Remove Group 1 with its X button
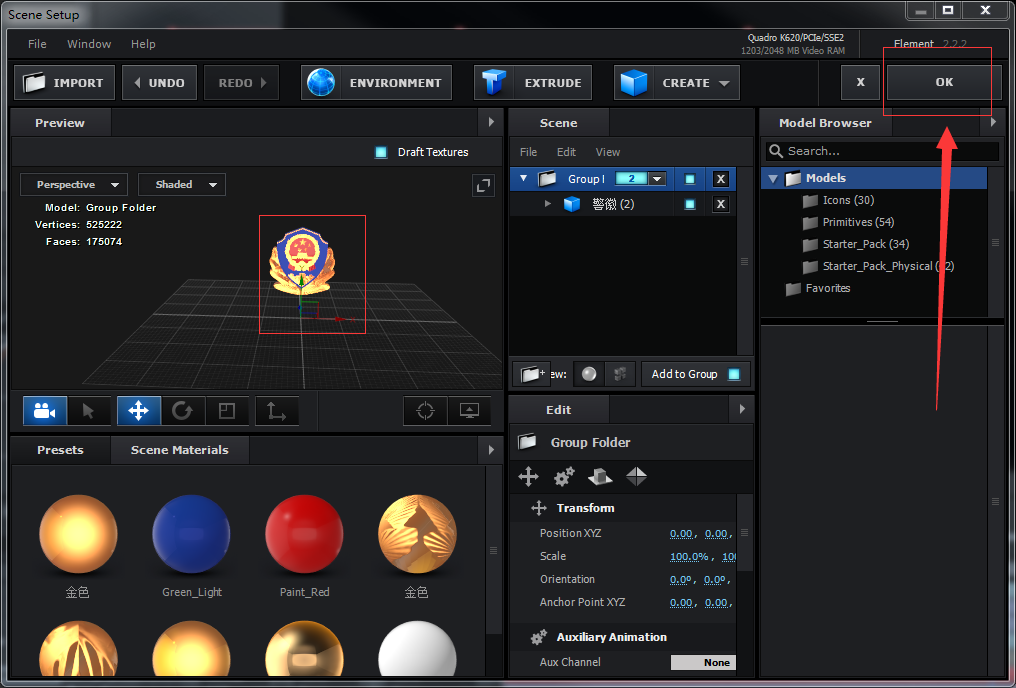Image resolution: width=1016 pixels, height=688 pixels. 721,179
